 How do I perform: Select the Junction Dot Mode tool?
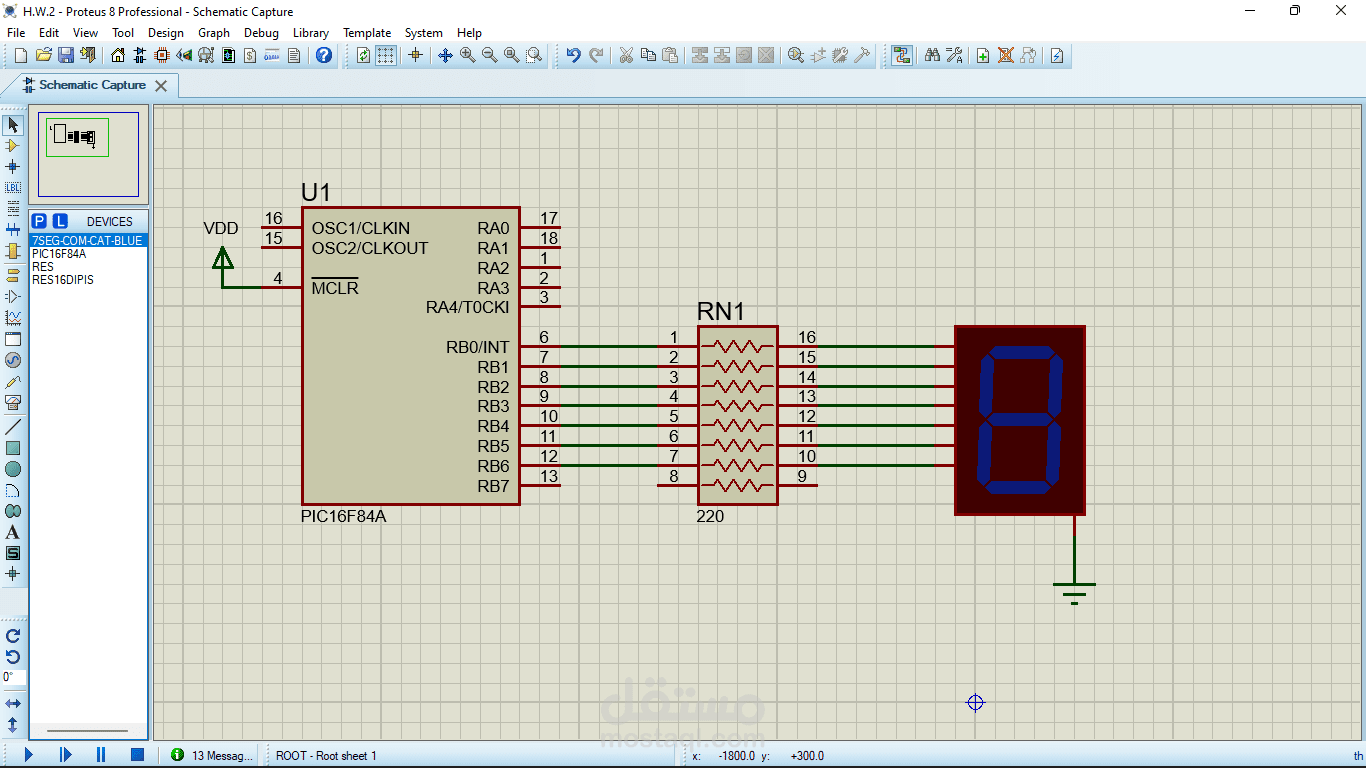(13, 167)
